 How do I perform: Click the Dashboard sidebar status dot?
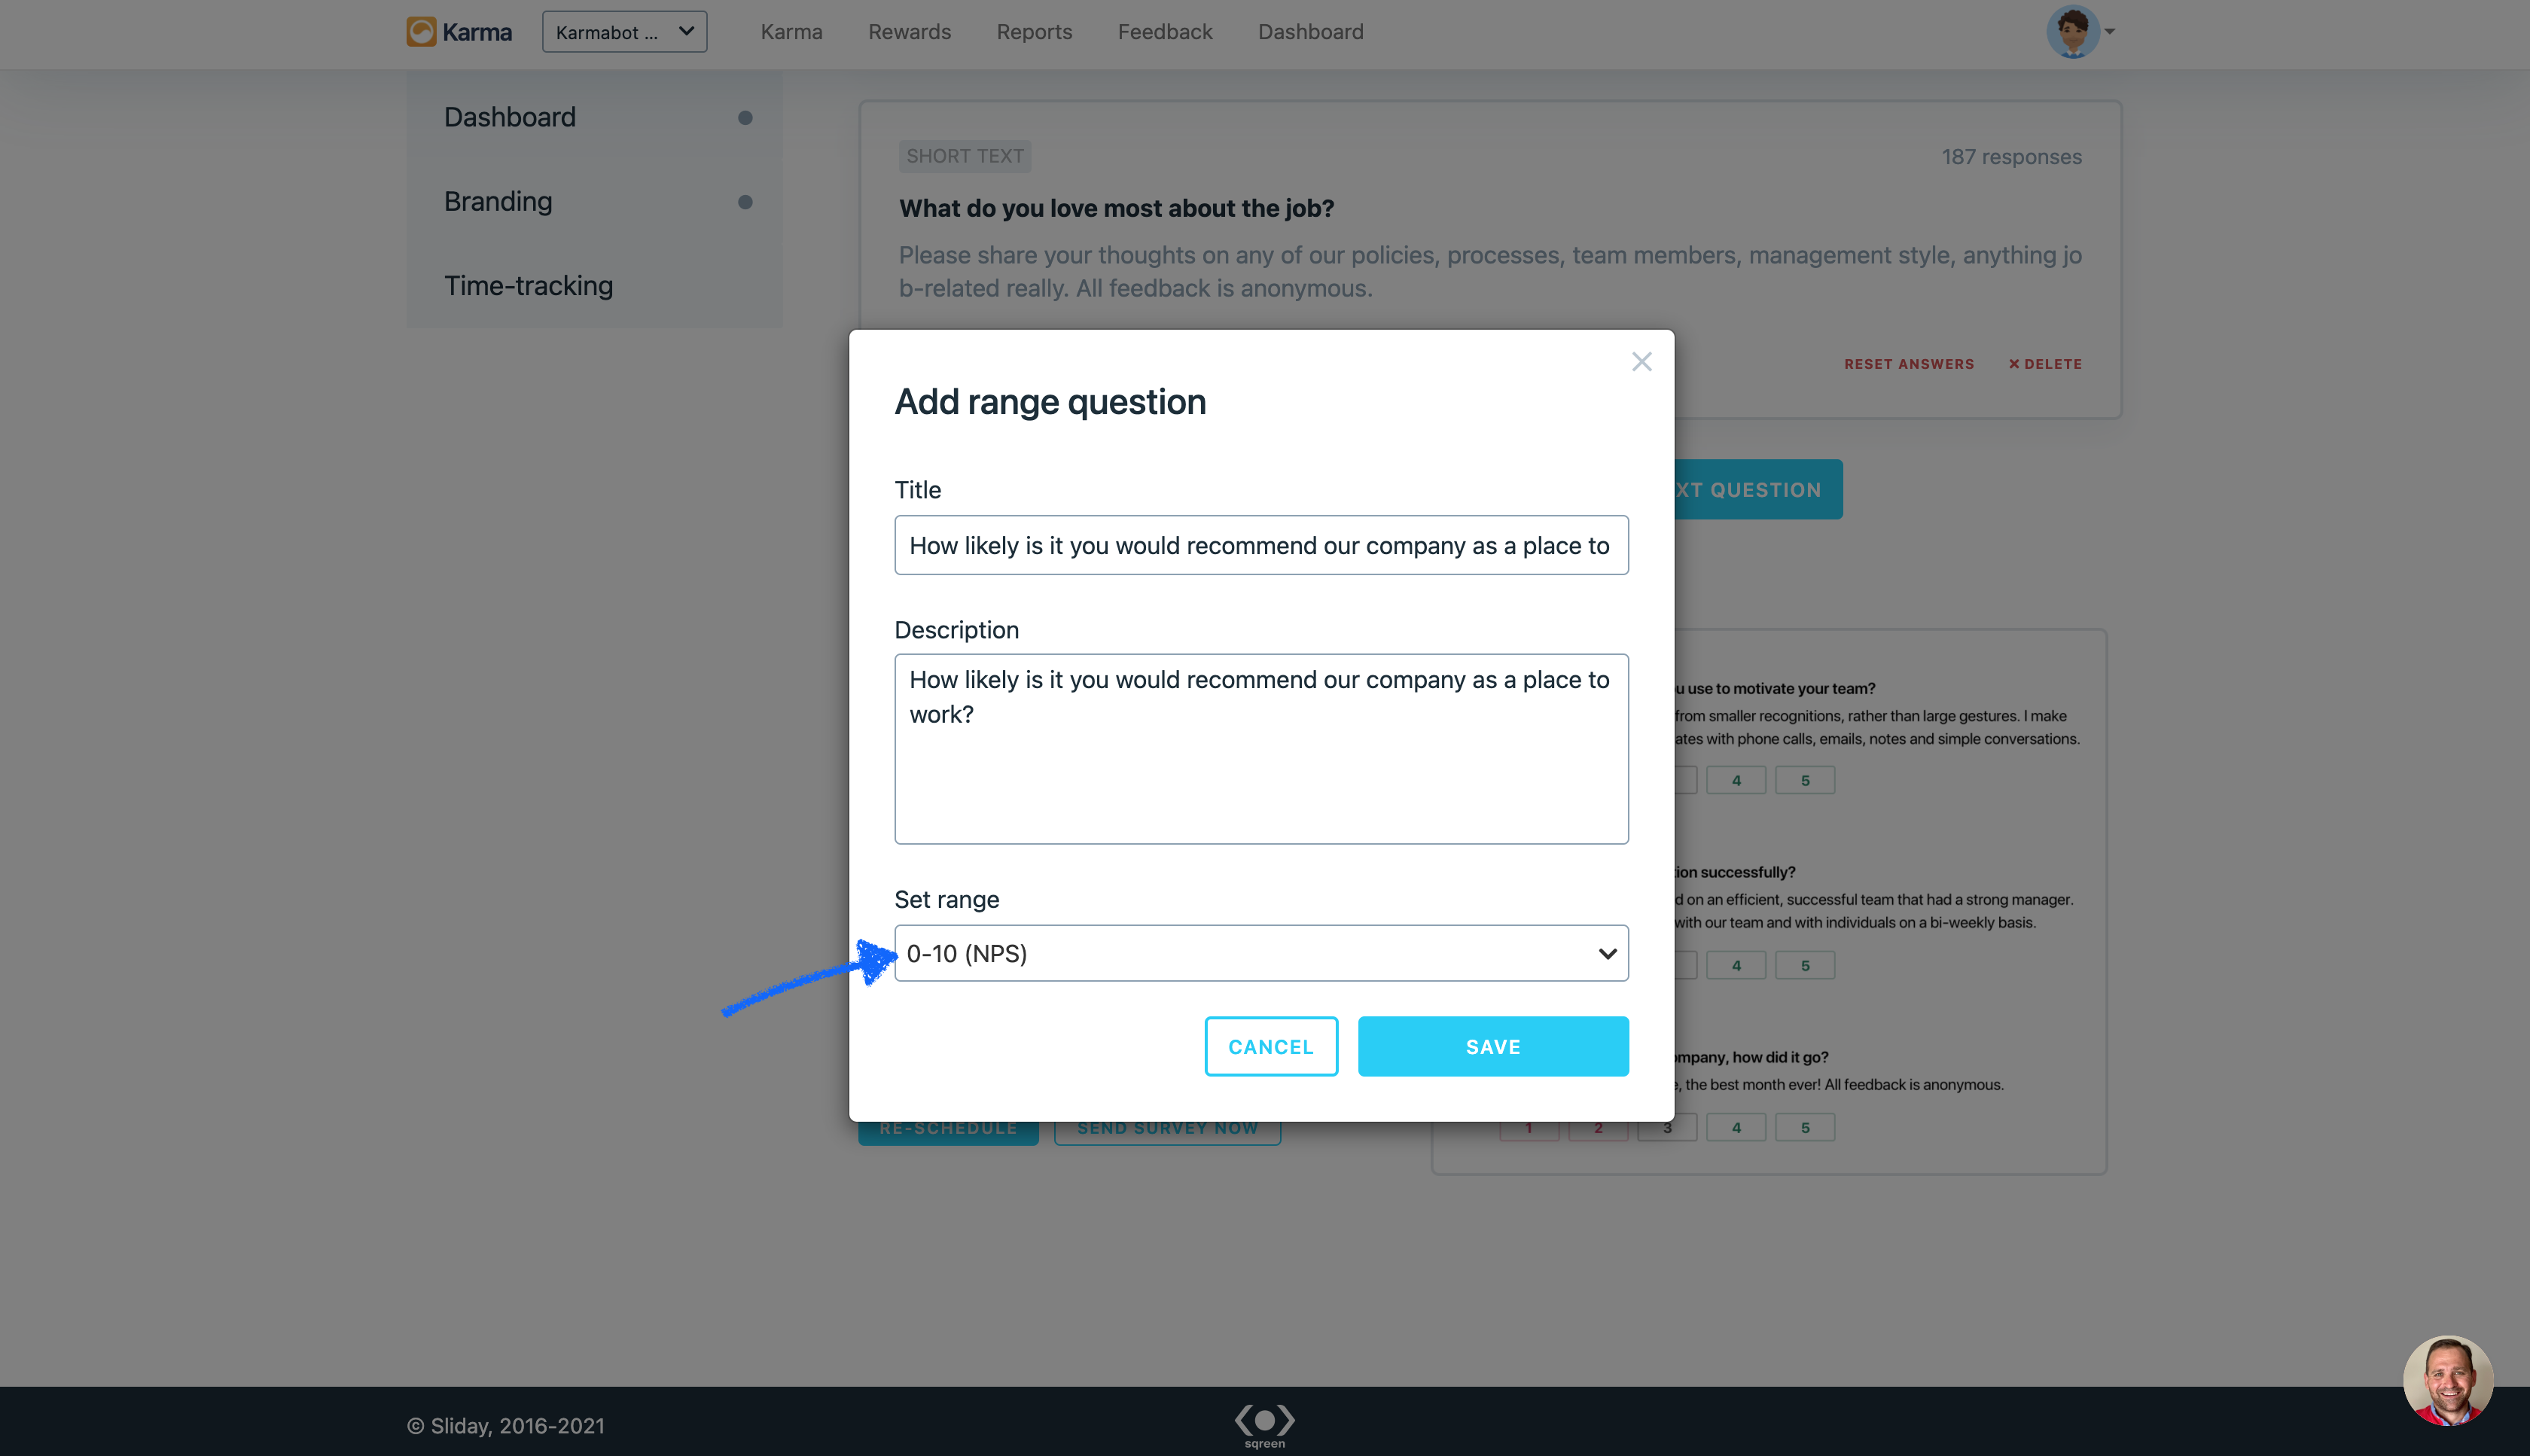(745, 118)
